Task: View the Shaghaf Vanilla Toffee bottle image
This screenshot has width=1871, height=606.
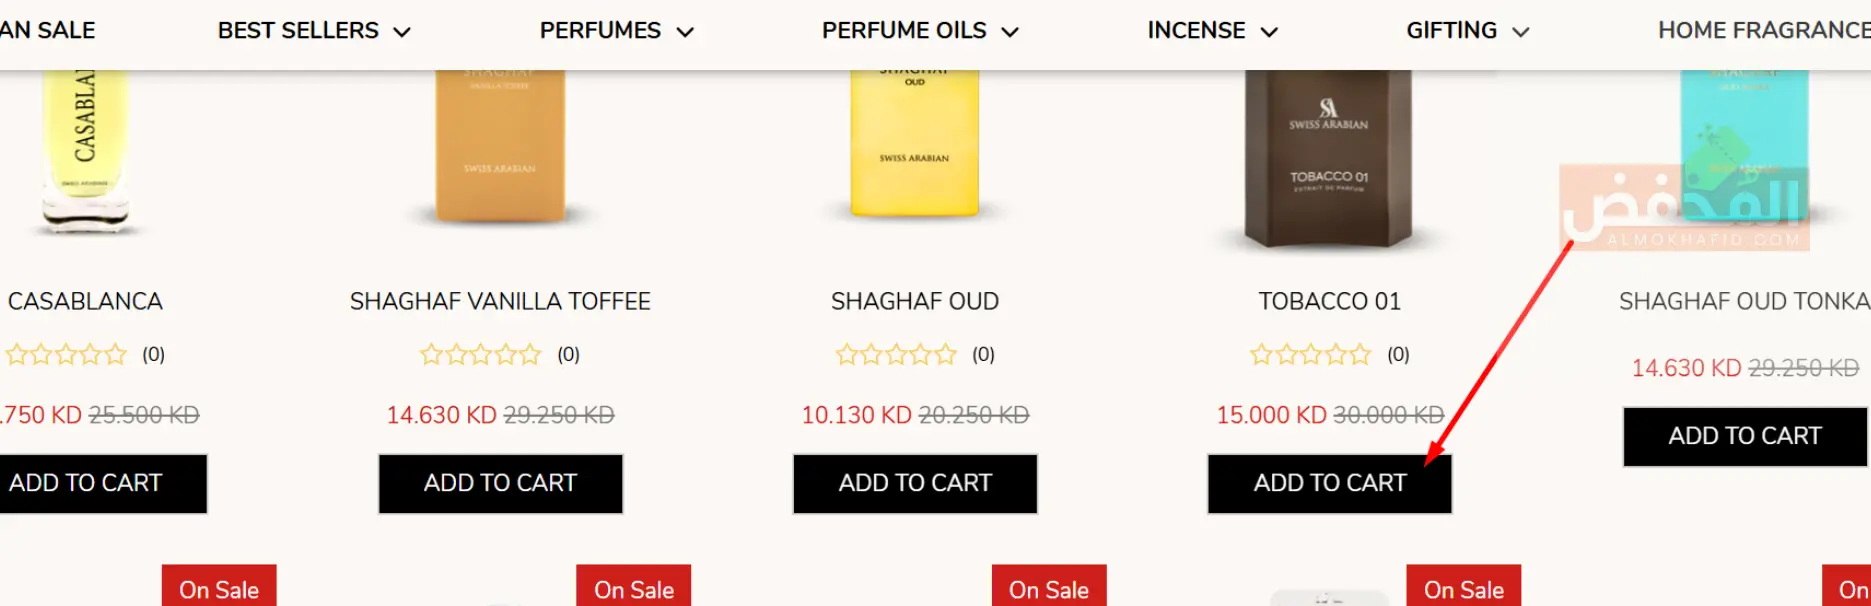Action: (500, 147)
